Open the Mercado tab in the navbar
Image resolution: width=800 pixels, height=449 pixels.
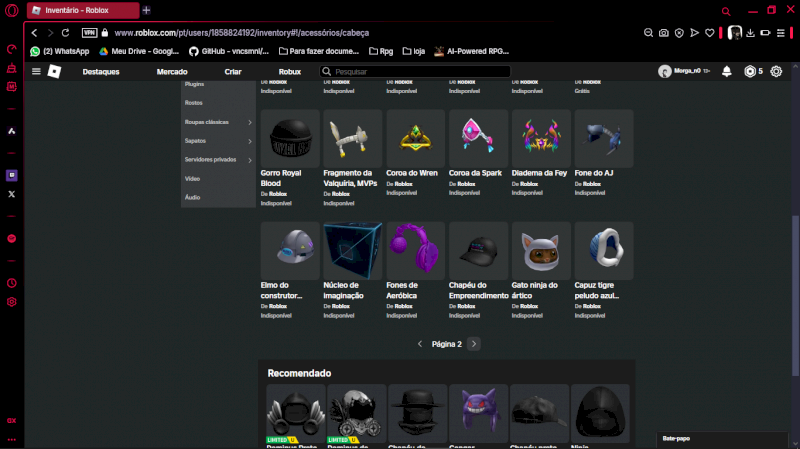172,72
